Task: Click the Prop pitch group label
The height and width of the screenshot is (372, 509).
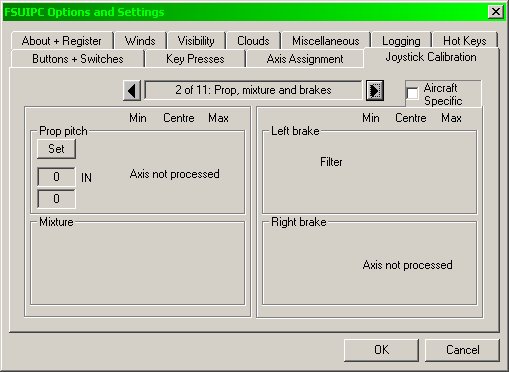Action: tap(63, 131)
